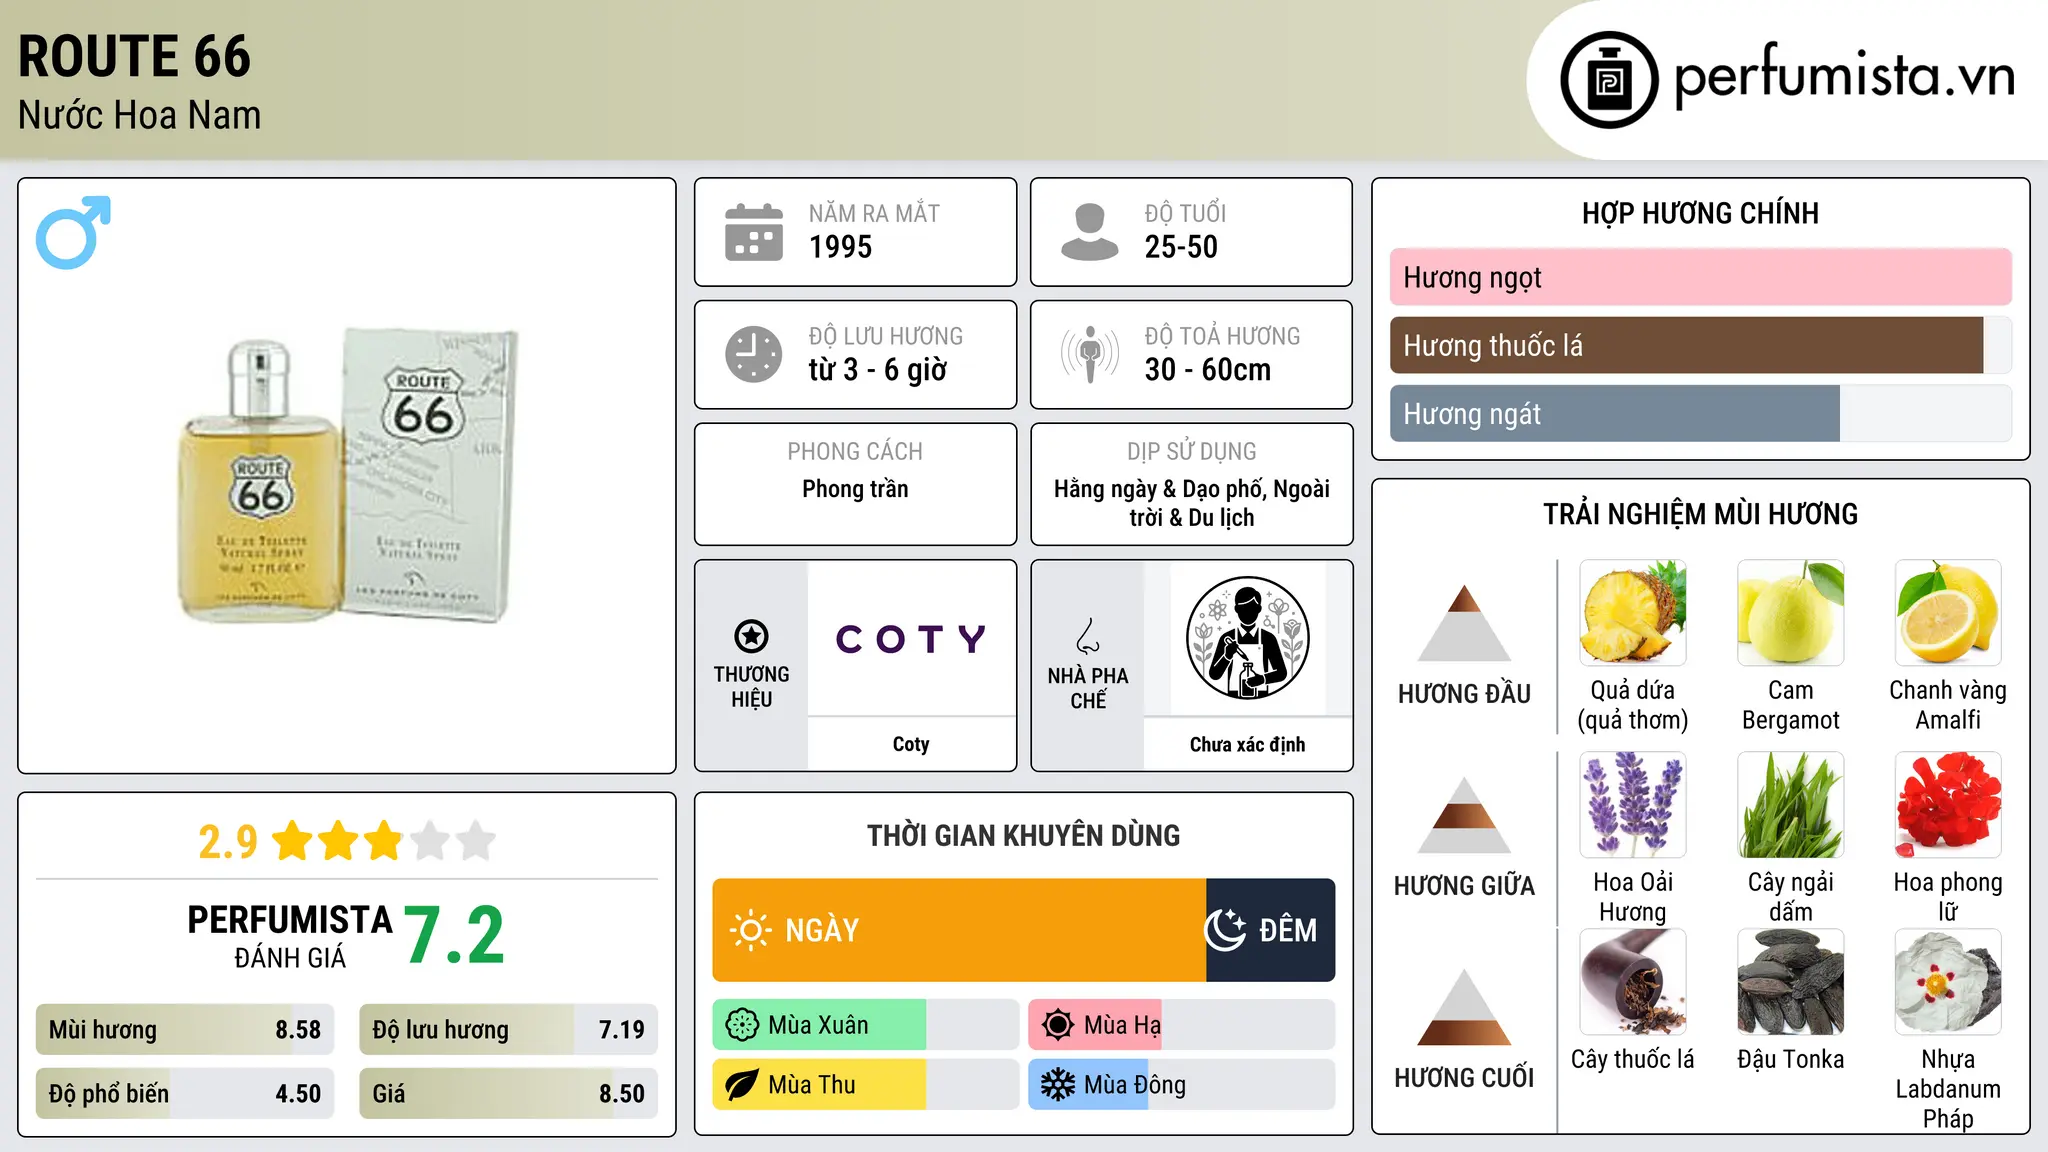
Task: Click the Cây thuốc lá note label
Action: [x=1633, y=1059]
